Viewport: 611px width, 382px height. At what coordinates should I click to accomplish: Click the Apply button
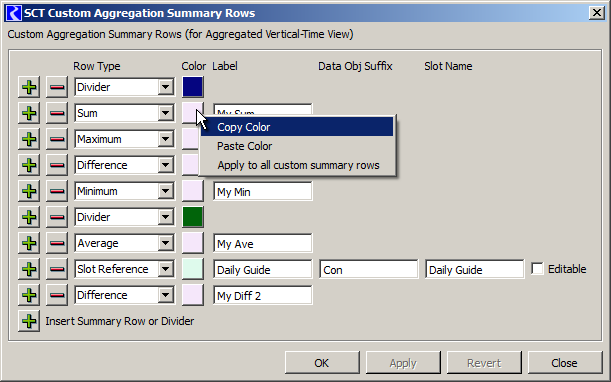pyautogui.click(x=403, y=363)
